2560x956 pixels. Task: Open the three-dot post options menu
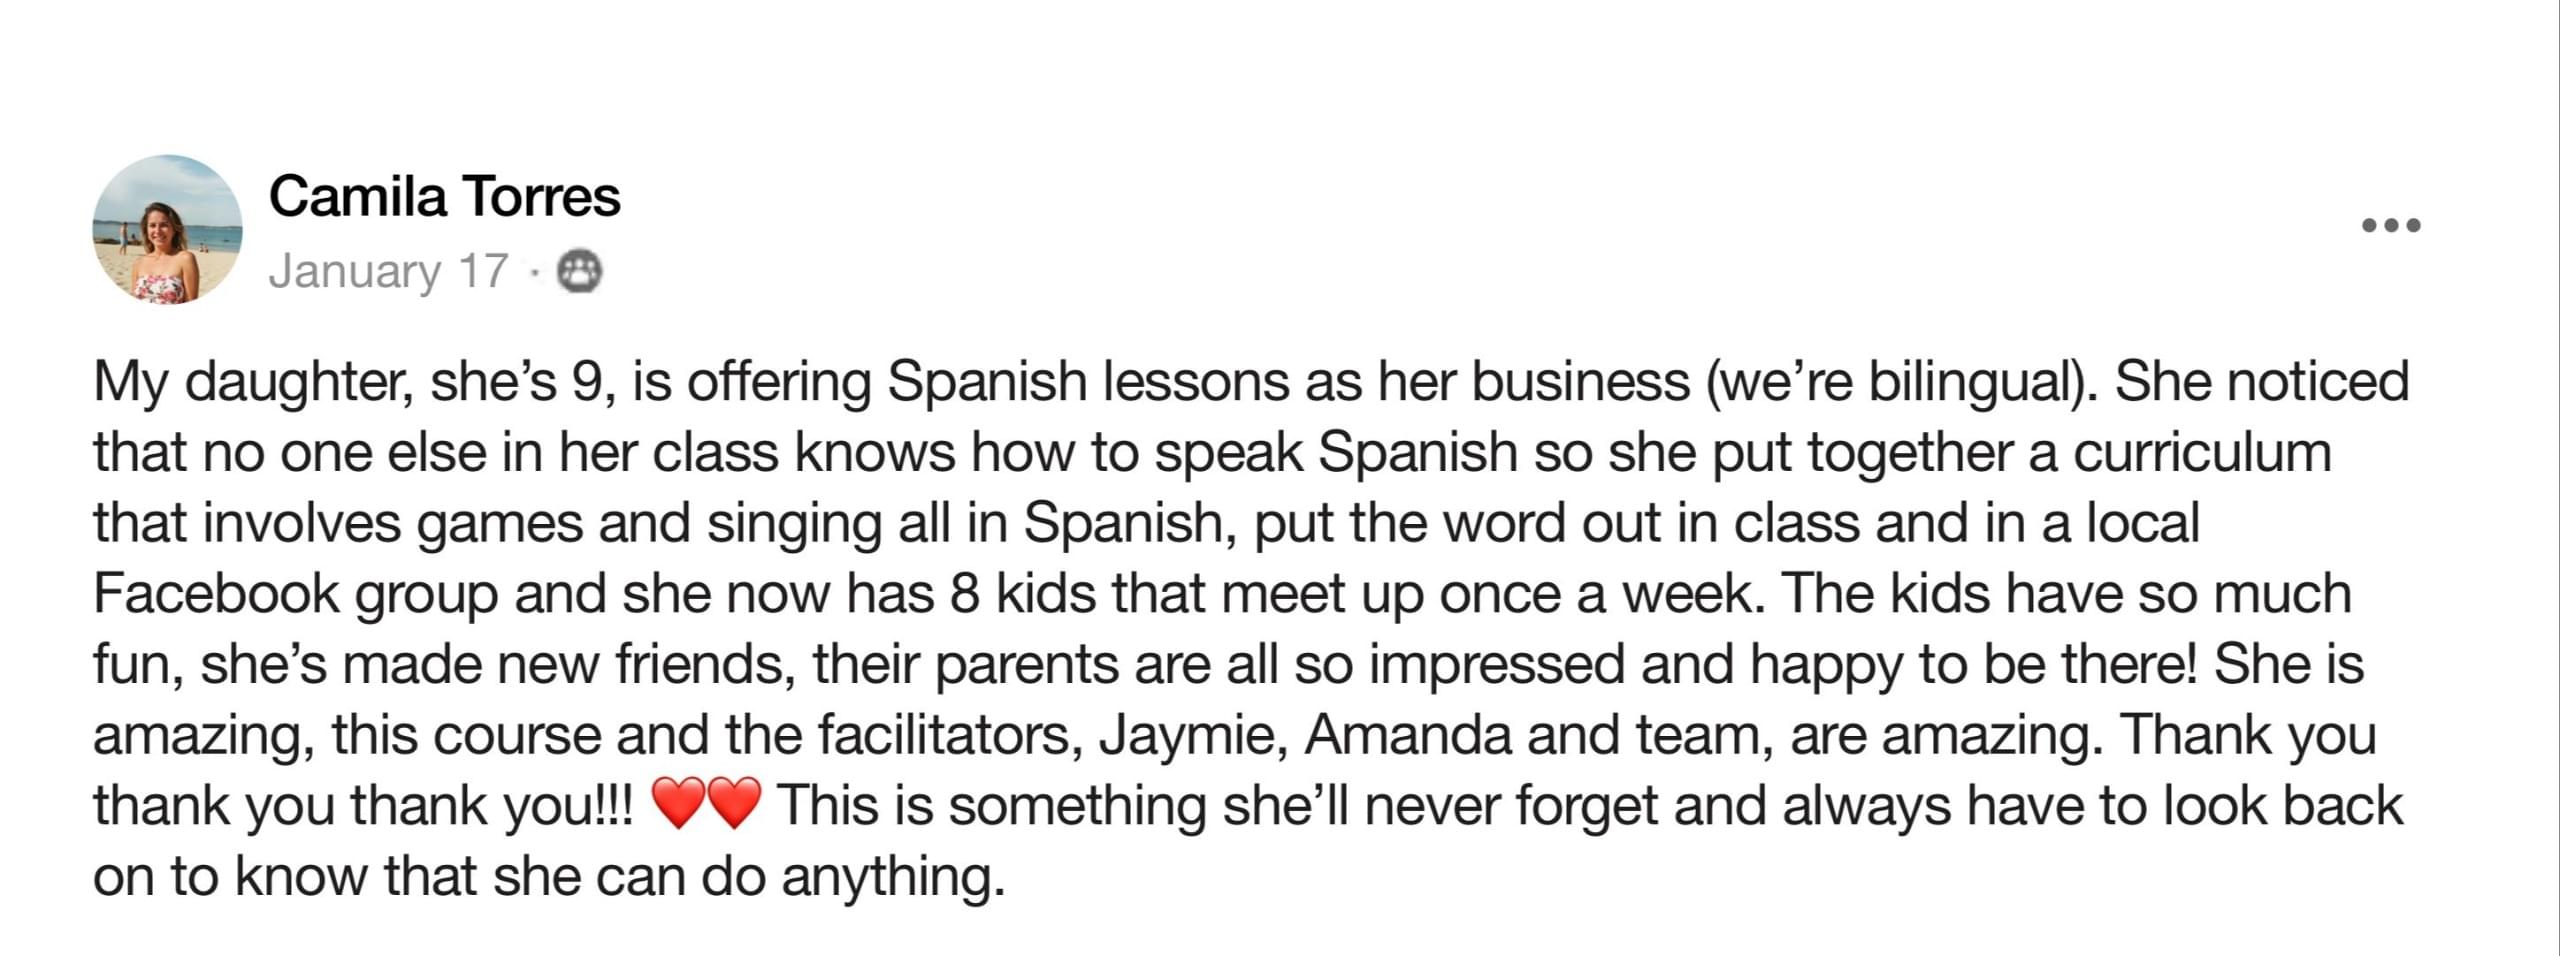(x=2390, y=225)
